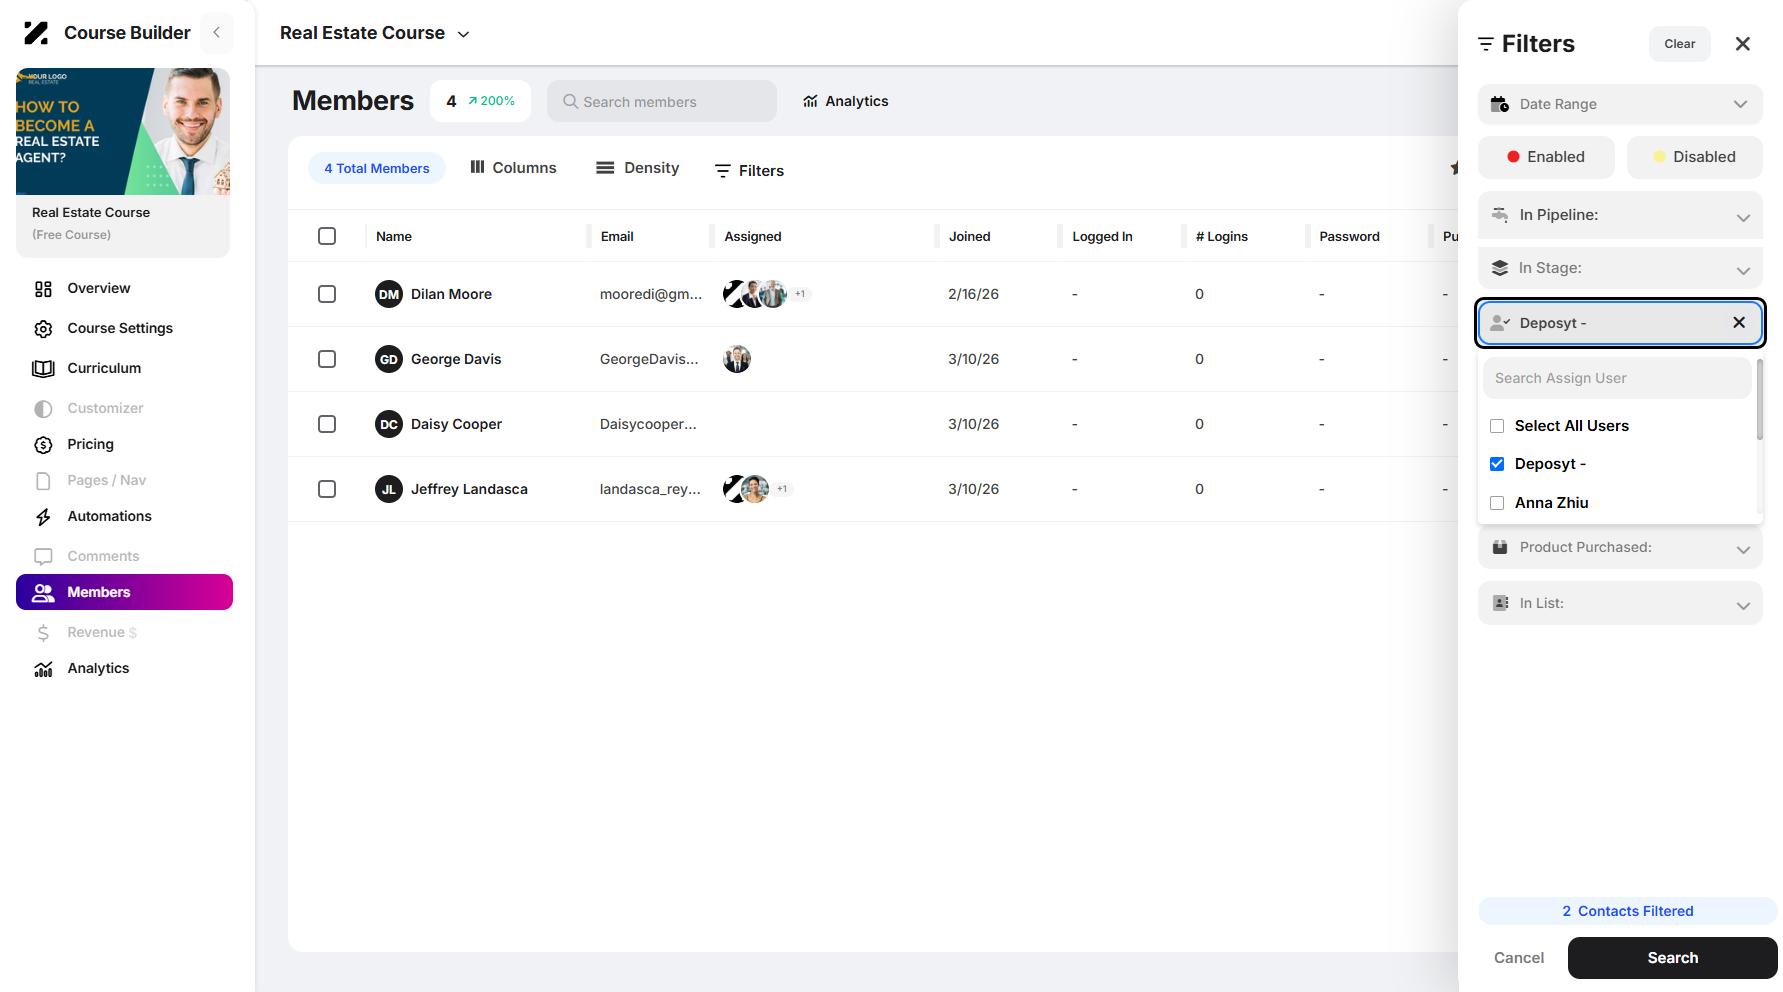Click the Course Builder logo icon

36,33
